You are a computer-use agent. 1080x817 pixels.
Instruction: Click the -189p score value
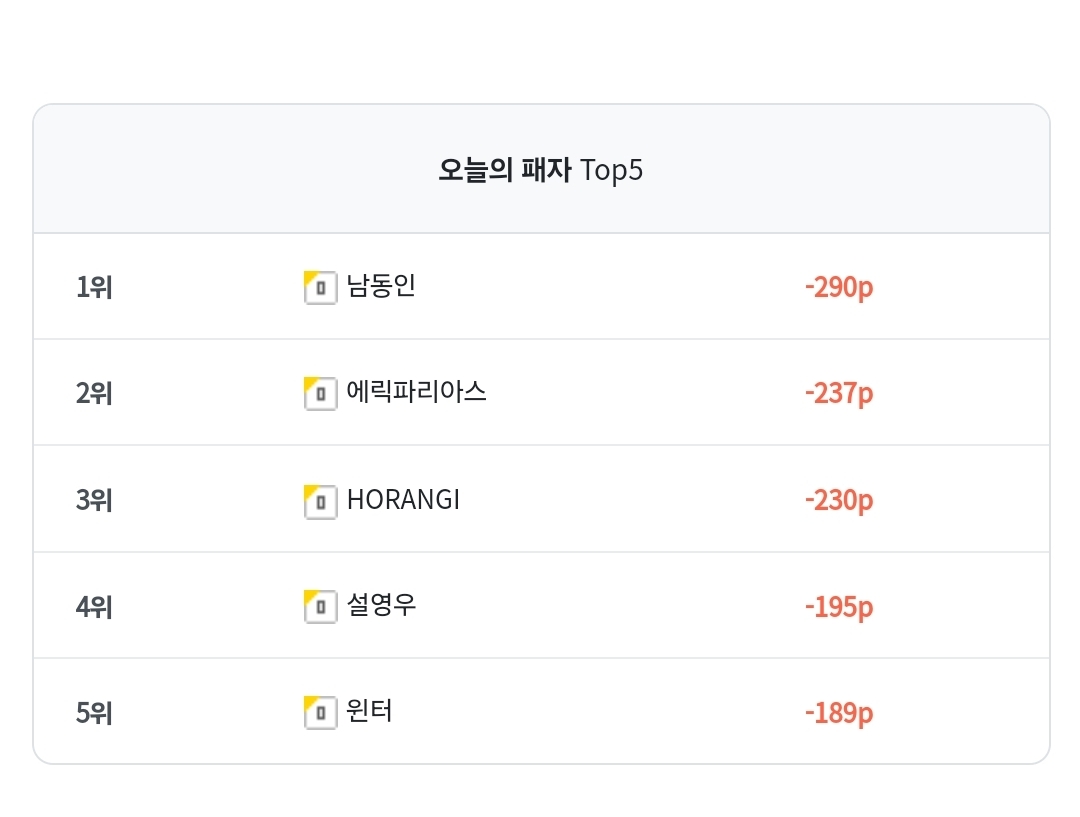tap(839, 714)
